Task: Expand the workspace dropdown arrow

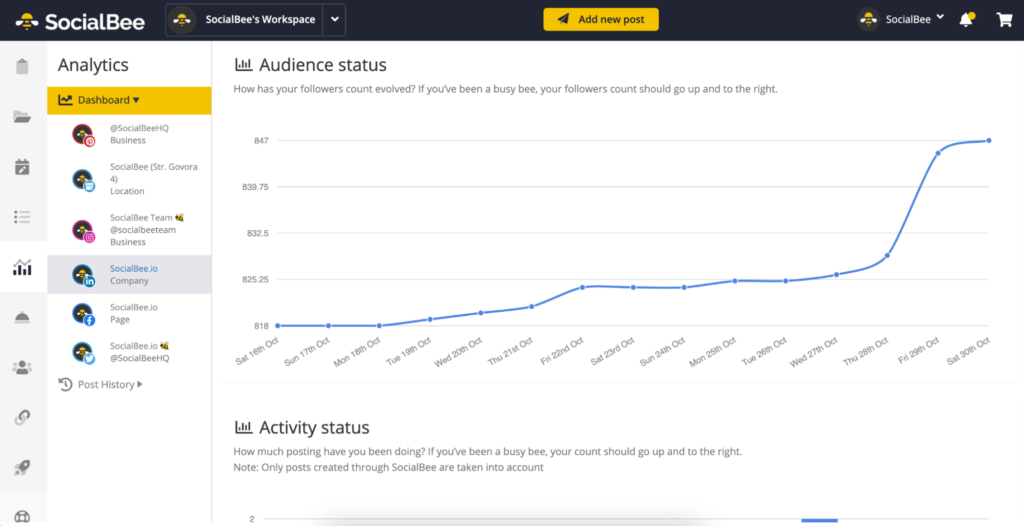Action: click(335, 20)
